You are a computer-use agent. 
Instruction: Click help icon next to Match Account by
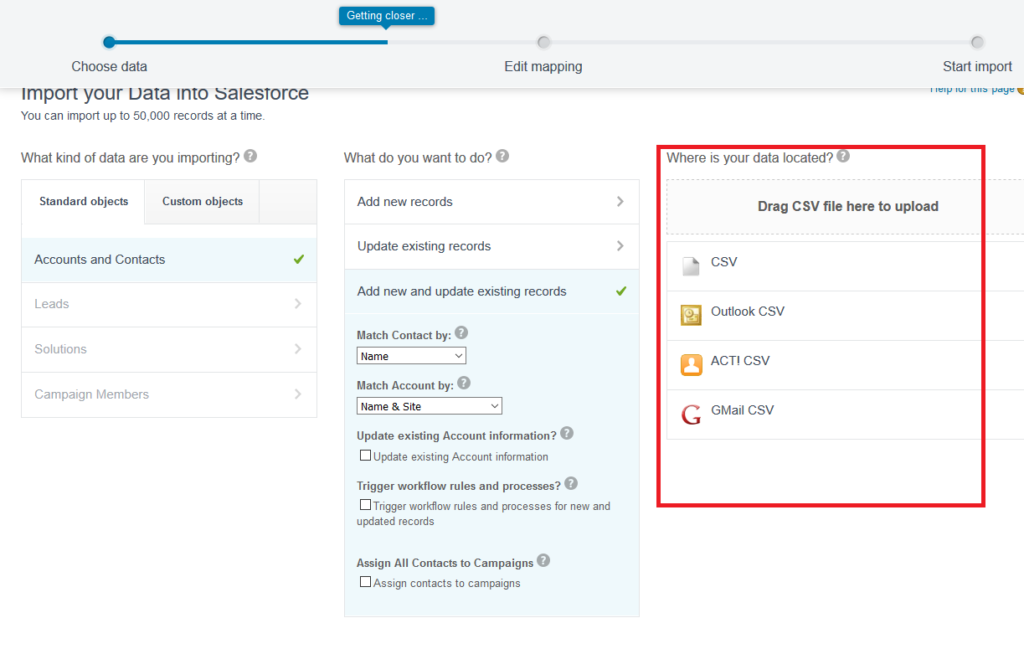click(x=464, y=383)
